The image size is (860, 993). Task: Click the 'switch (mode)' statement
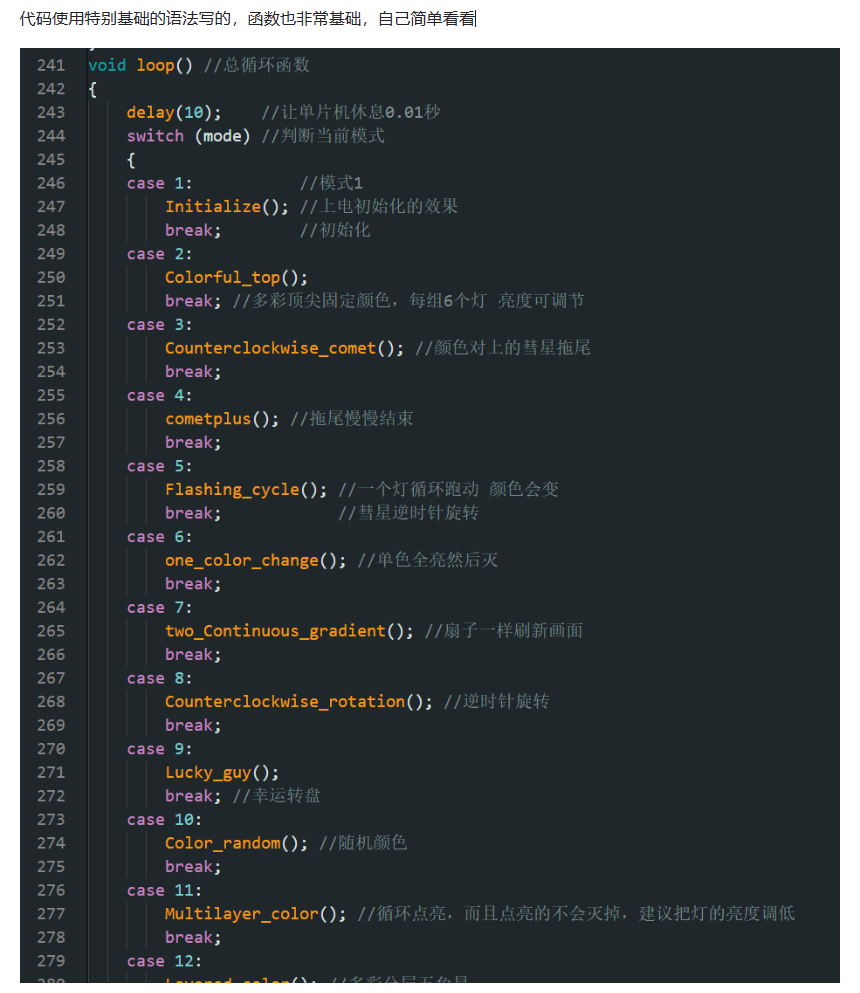[x=189, y=136]
